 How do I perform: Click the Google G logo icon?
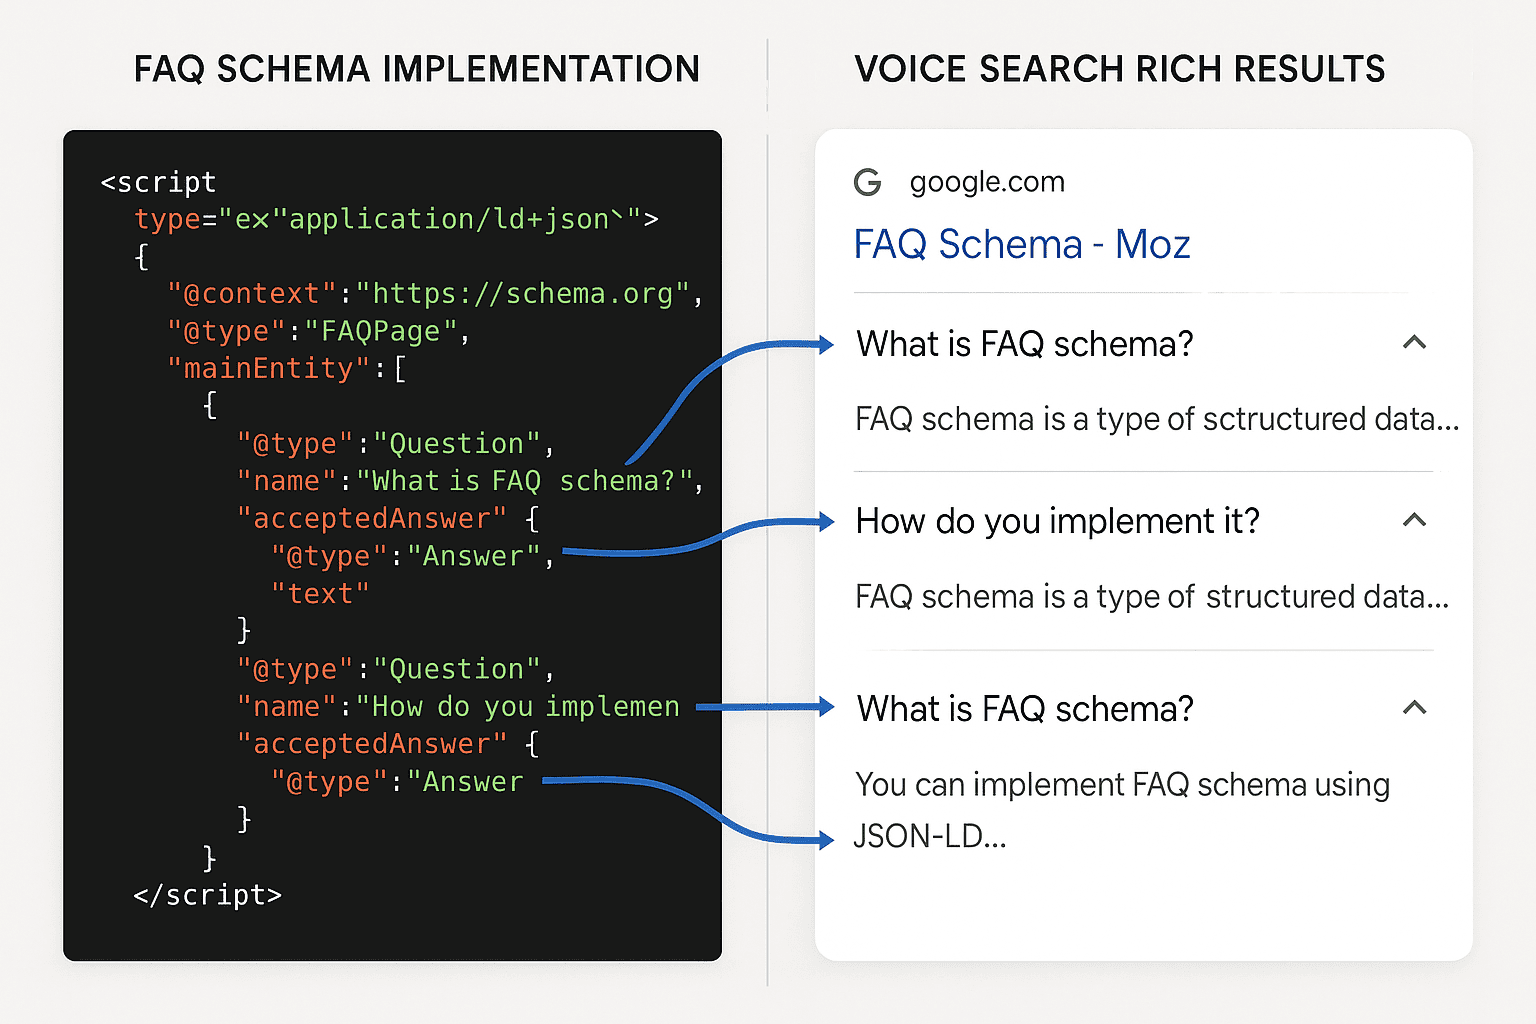click(x=867, y=182)
